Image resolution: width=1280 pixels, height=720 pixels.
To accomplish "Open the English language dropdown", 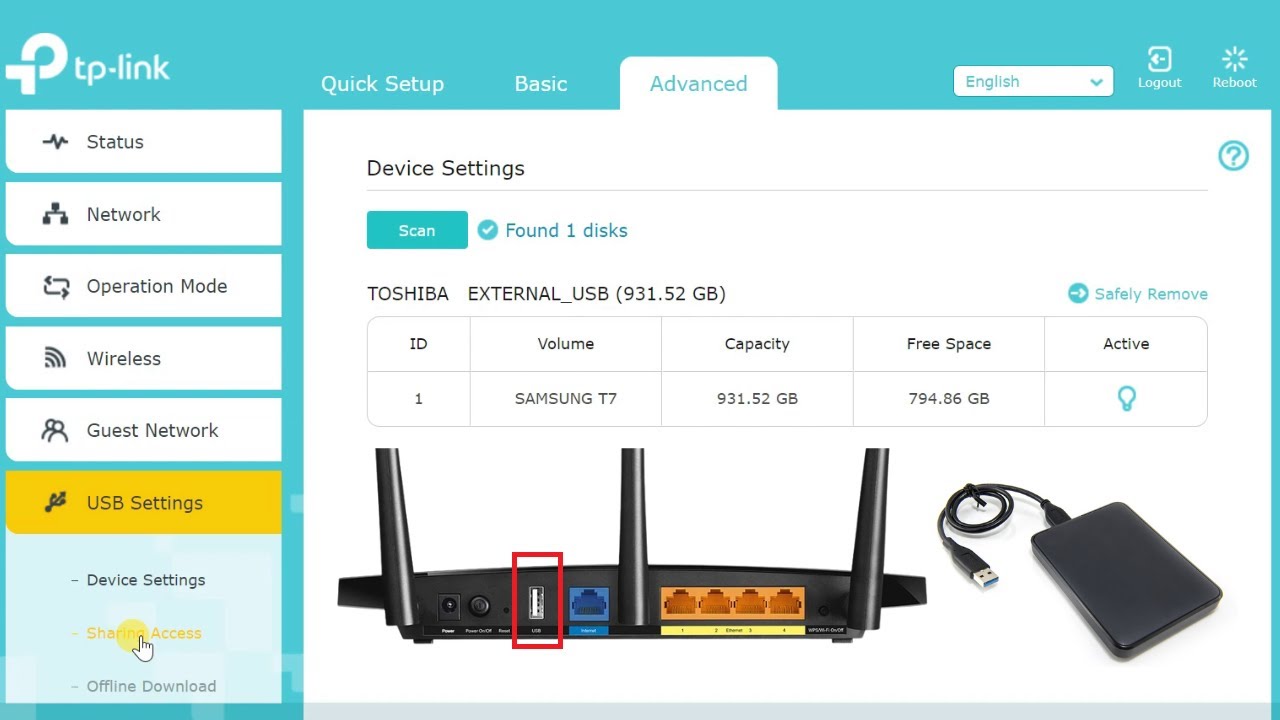I will (x=1033, y=82).
